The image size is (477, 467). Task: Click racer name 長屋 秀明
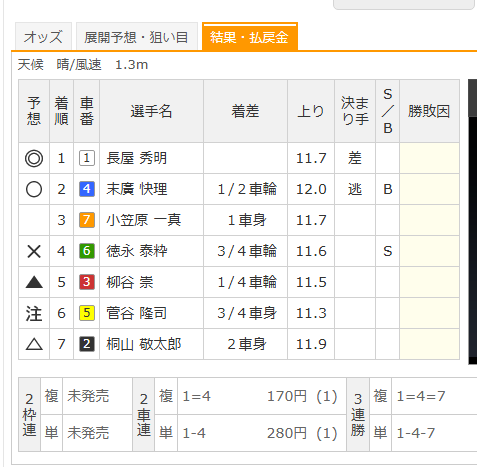tap(137, 158)
